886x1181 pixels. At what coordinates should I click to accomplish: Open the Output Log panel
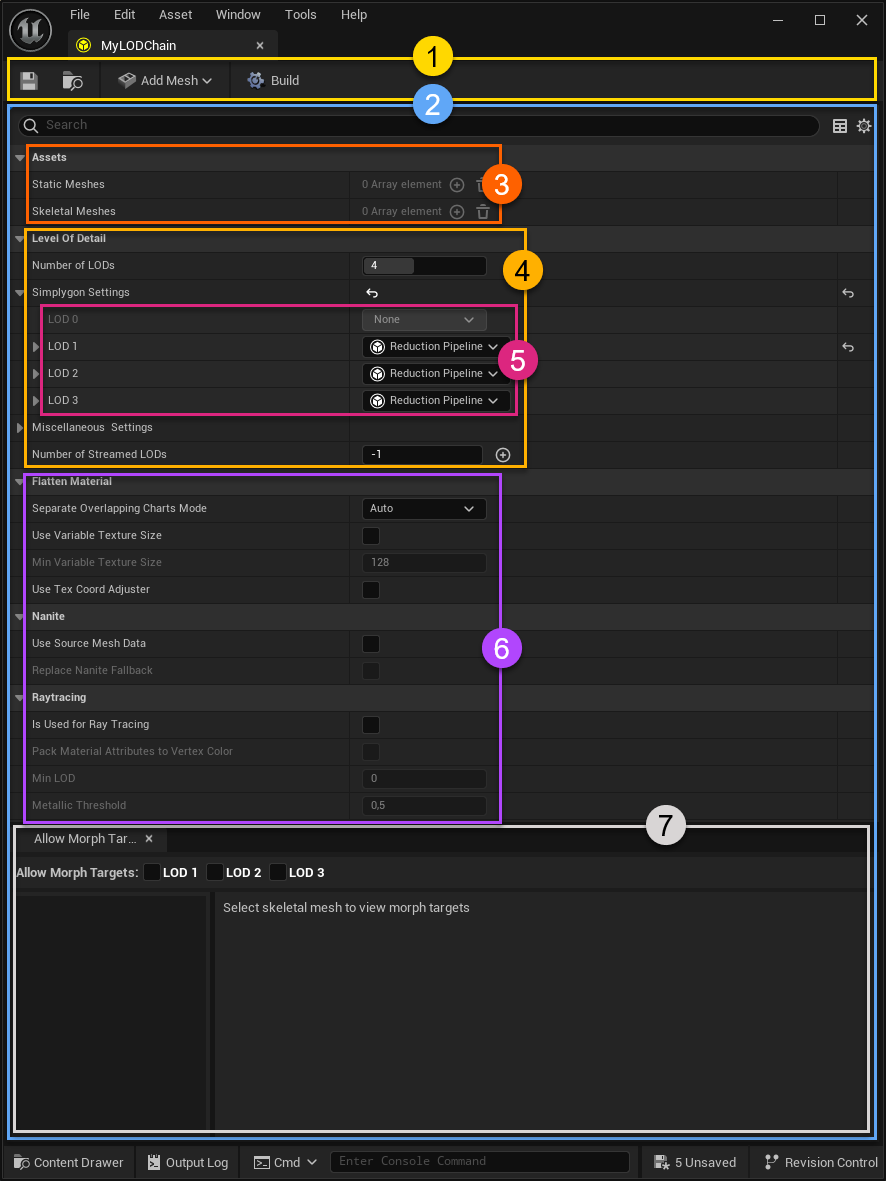point(187,1162)
